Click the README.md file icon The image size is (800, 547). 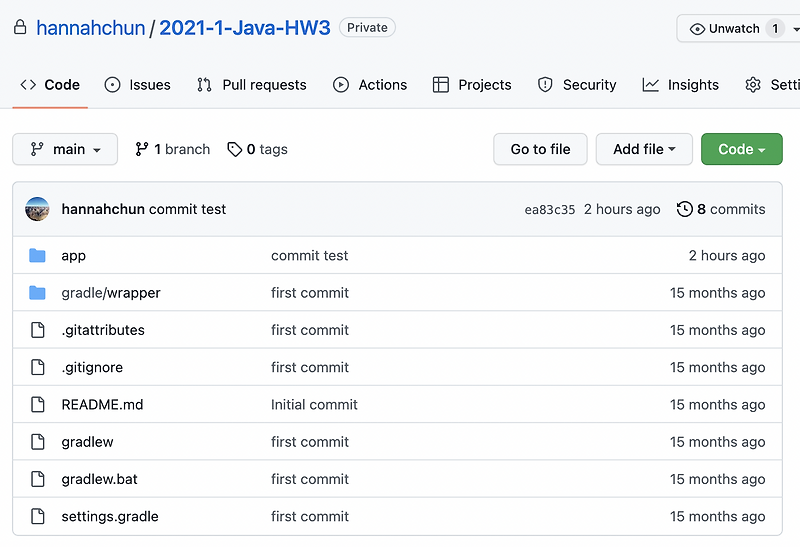click(38, 405)
